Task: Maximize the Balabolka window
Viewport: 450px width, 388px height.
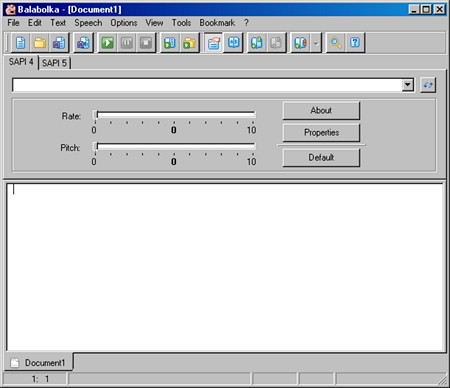Action: [x=426, y=9]
